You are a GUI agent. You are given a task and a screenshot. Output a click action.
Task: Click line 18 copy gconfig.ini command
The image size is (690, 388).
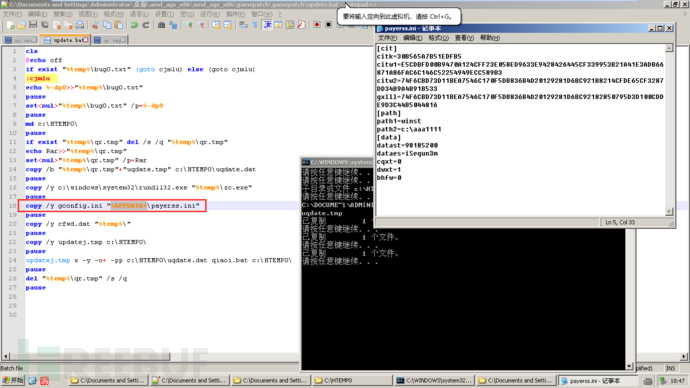point(113,205)
